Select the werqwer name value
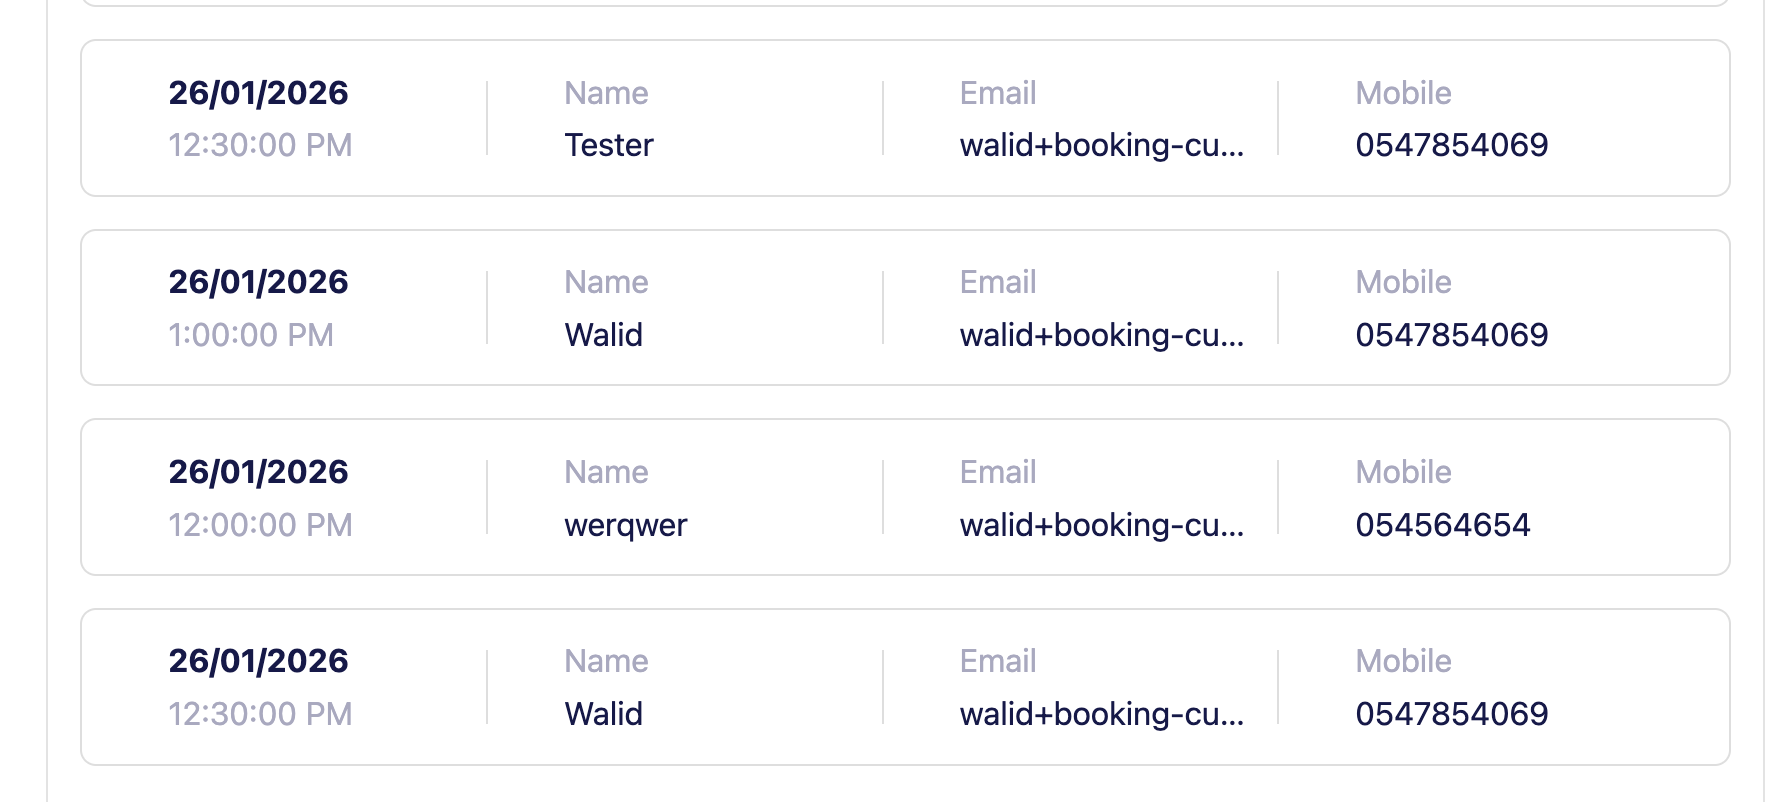 pos(625,525)
